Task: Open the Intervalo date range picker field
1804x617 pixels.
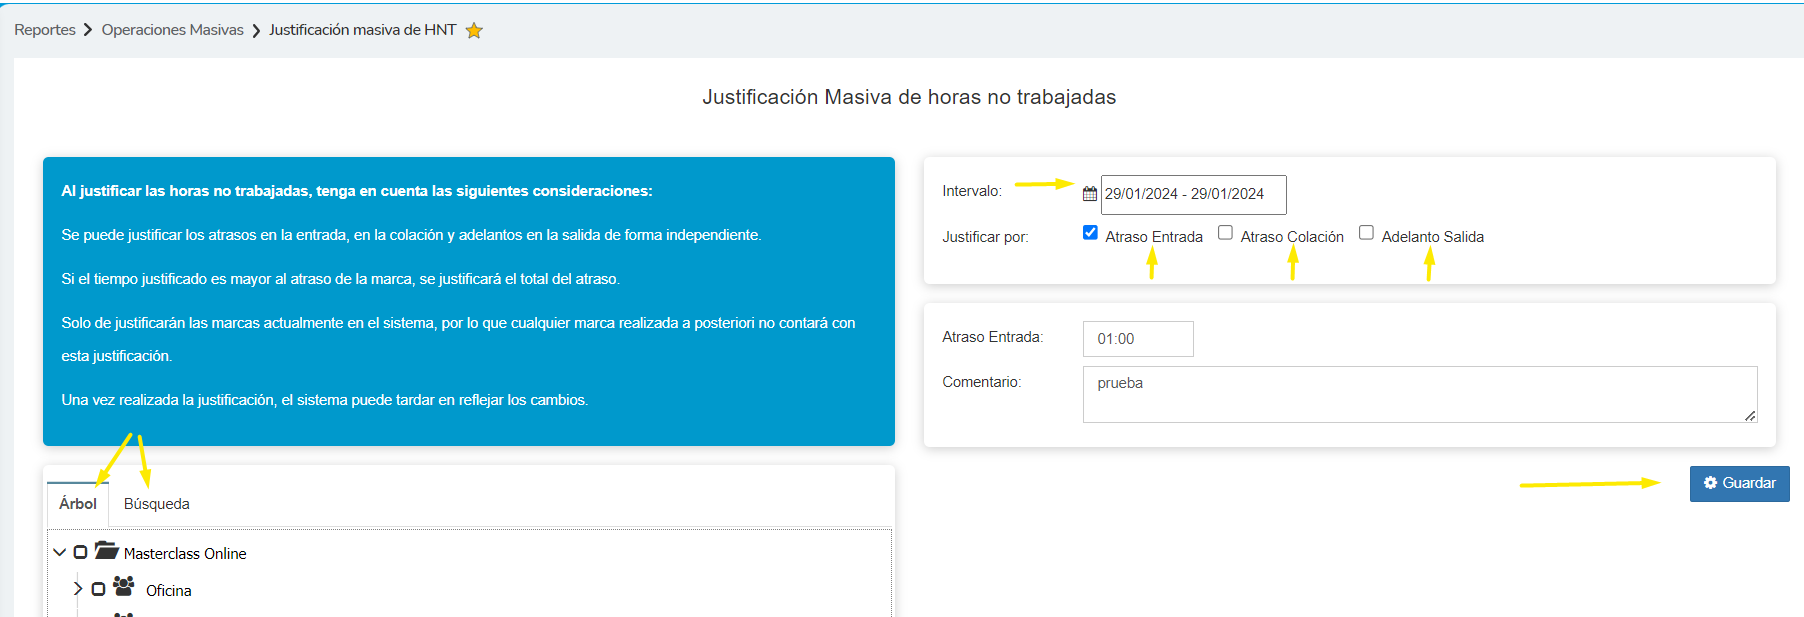Action: pos(1193,194)
